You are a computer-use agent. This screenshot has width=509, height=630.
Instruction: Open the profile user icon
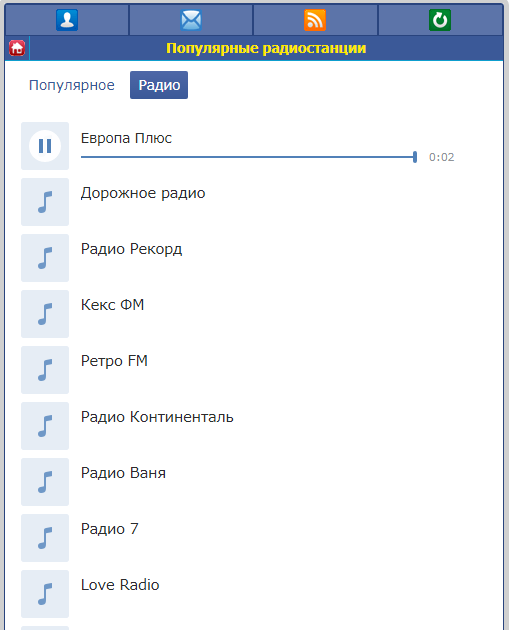[x=67, y=20]
